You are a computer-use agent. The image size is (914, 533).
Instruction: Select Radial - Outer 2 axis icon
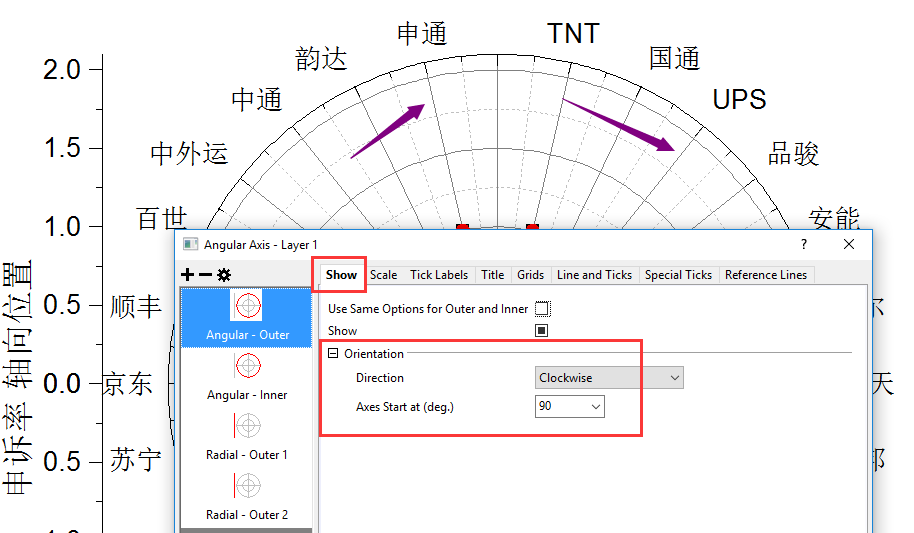click(248, 486)
